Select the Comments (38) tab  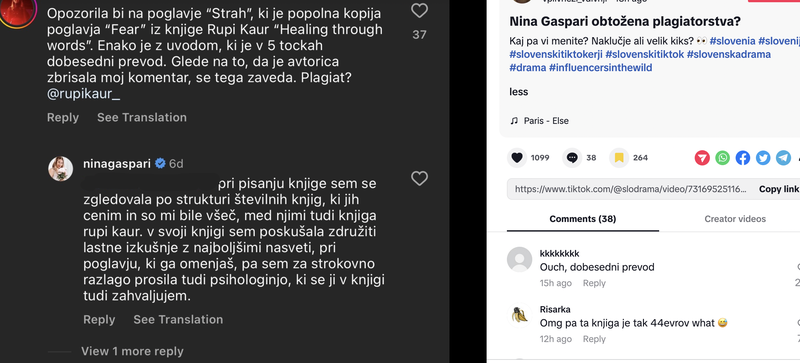[583, 219]
